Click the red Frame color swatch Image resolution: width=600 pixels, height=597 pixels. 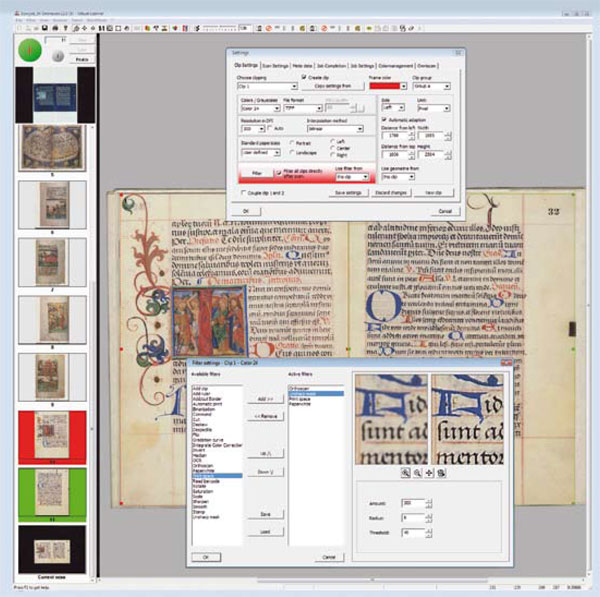385,86
